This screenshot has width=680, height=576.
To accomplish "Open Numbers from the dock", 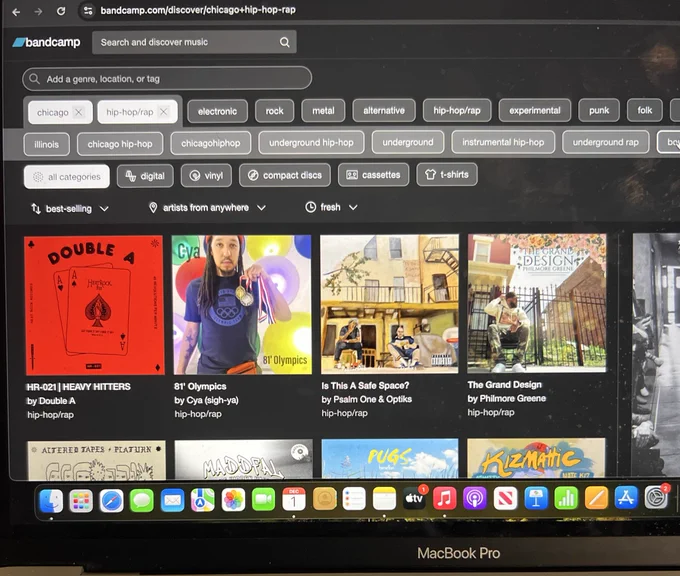I will [x=566, y=497].
